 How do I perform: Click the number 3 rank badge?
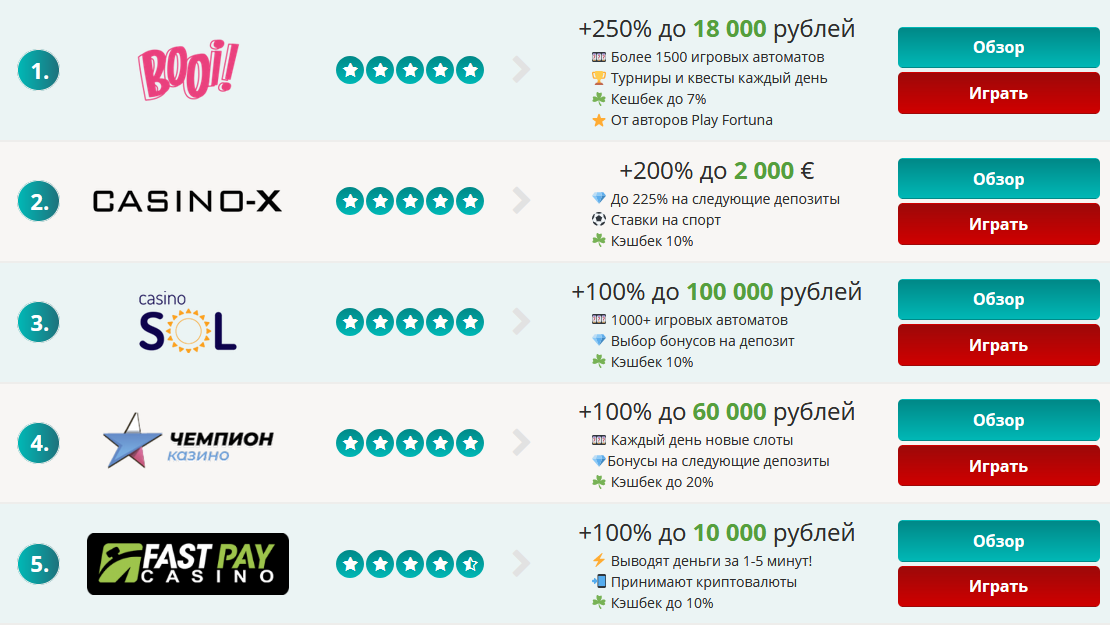coord(38,322)
